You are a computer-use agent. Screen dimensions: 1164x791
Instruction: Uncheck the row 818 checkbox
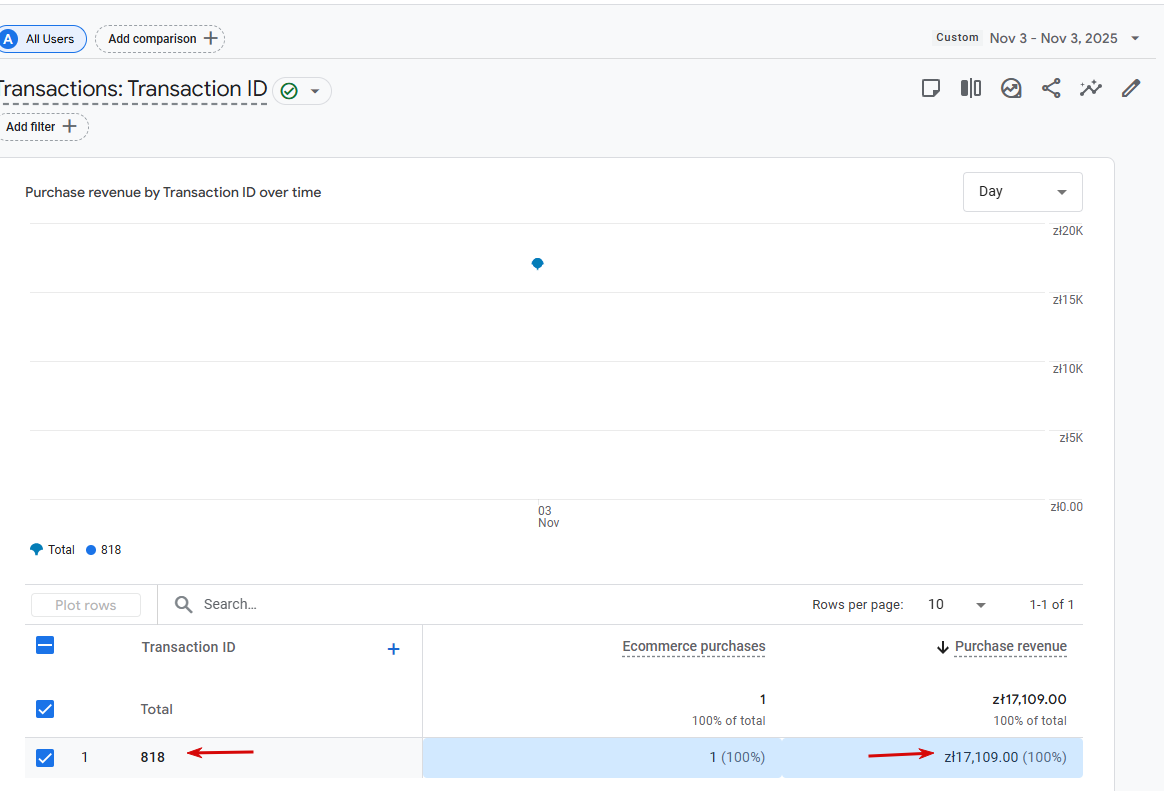(45, 758)
